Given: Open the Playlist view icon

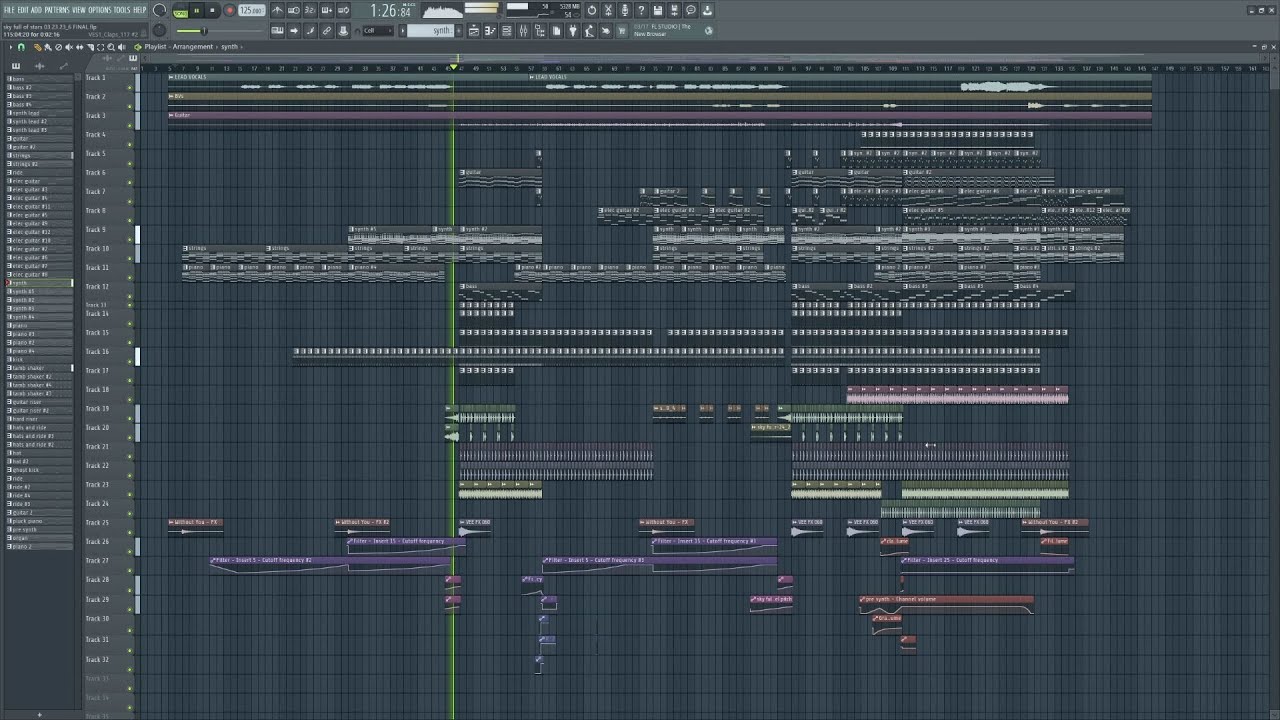Looking at the screenshot, I should pyautogui.click(x=474, y=30).
